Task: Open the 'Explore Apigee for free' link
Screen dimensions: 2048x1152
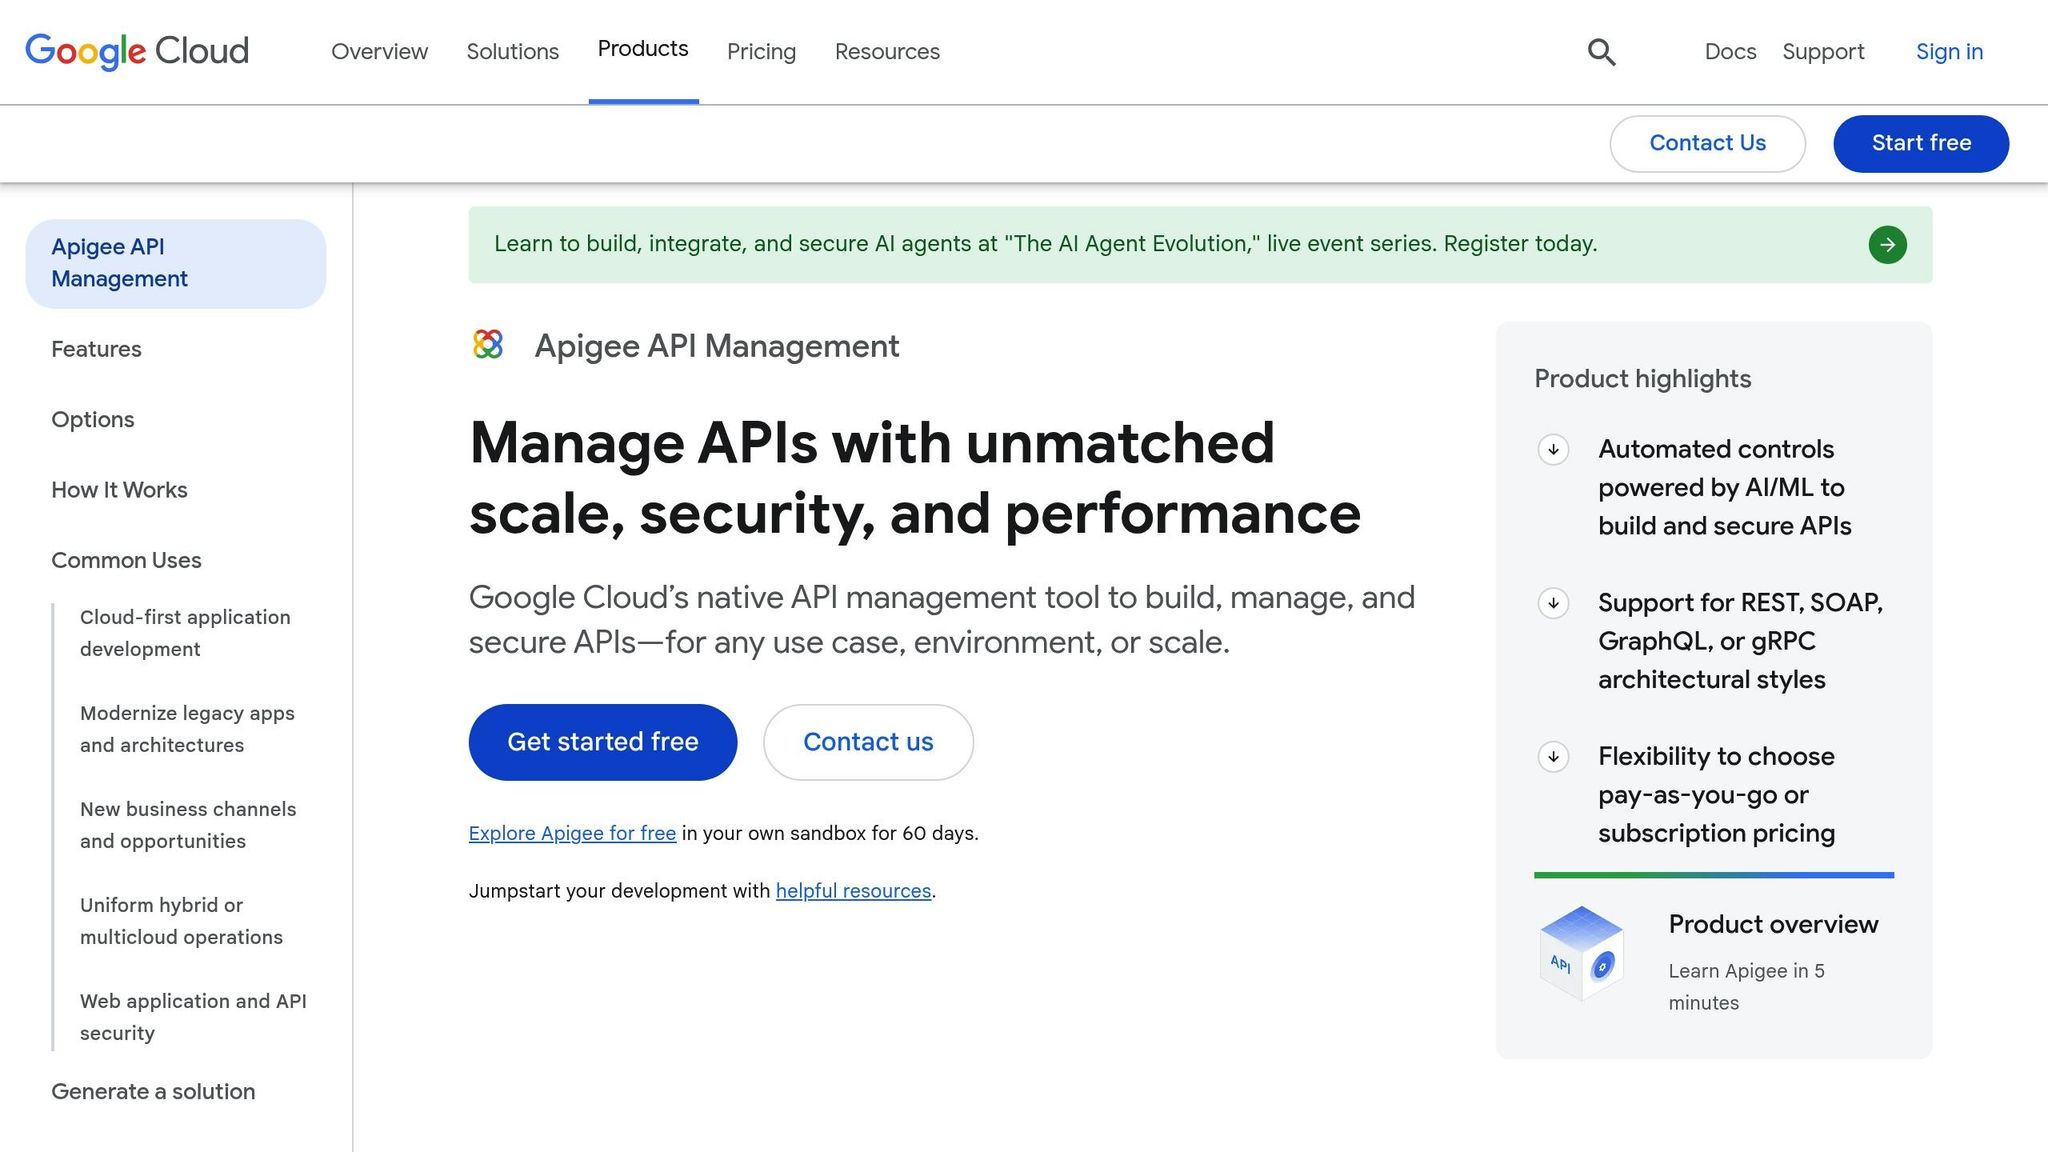Action: coord(571,833)
